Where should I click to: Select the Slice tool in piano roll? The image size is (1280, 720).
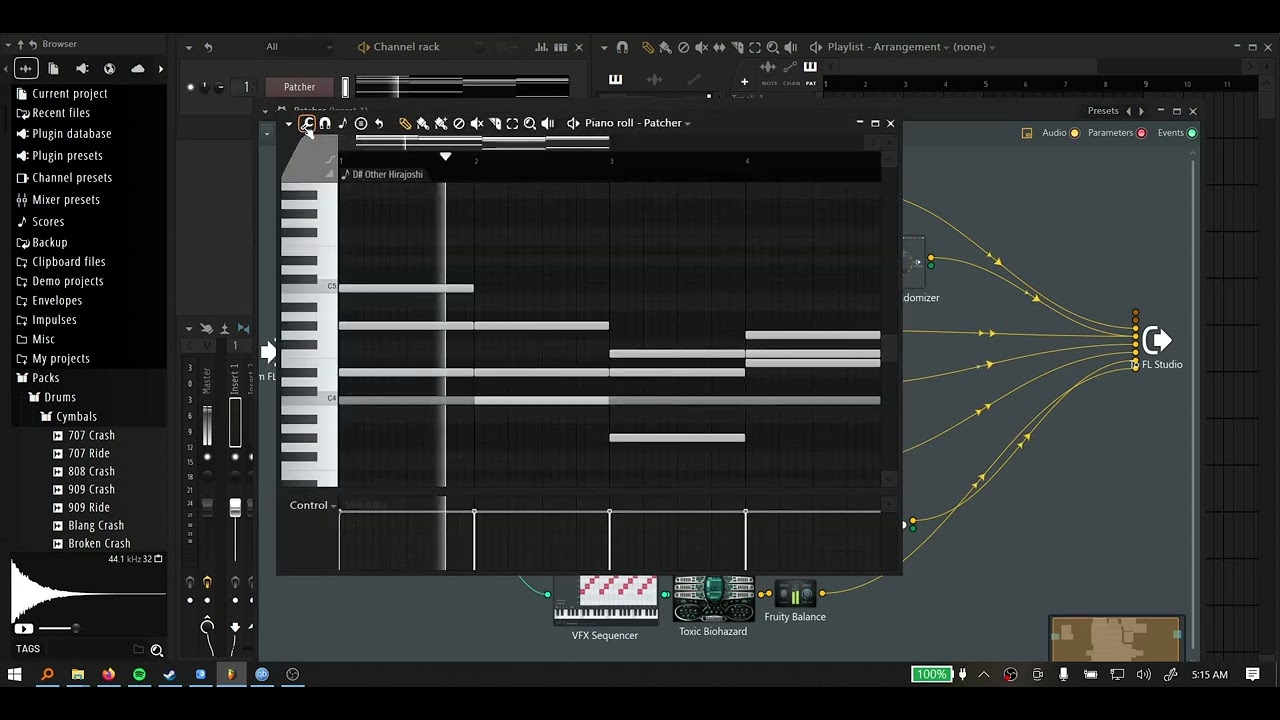pyautogui.click(x=495, y=123)
